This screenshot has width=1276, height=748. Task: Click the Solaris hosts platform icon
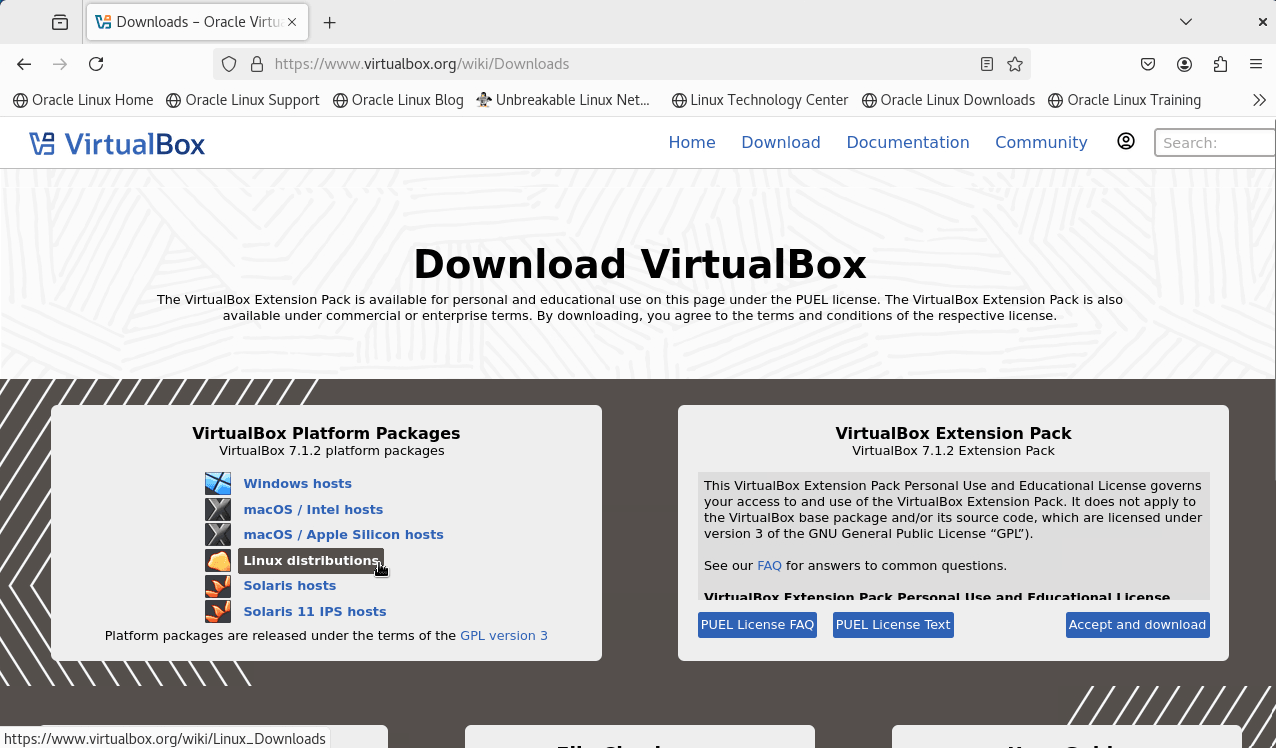pos(218,586)
